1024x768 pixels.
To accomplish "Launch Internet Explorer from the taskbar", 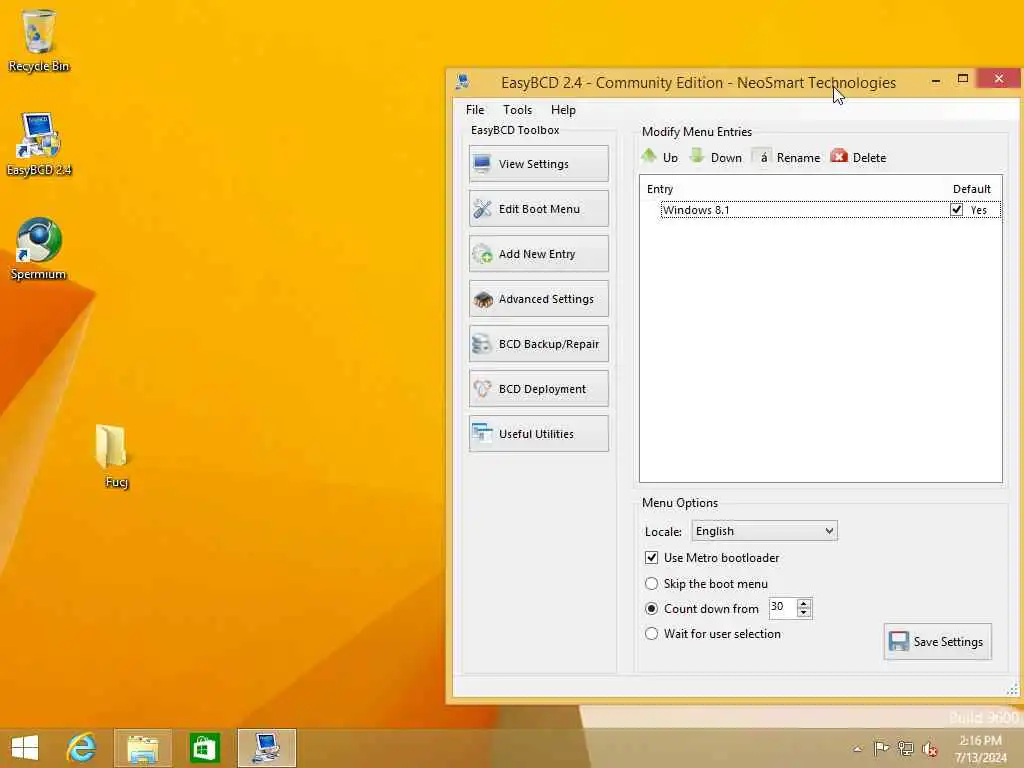I will [82, 748].
